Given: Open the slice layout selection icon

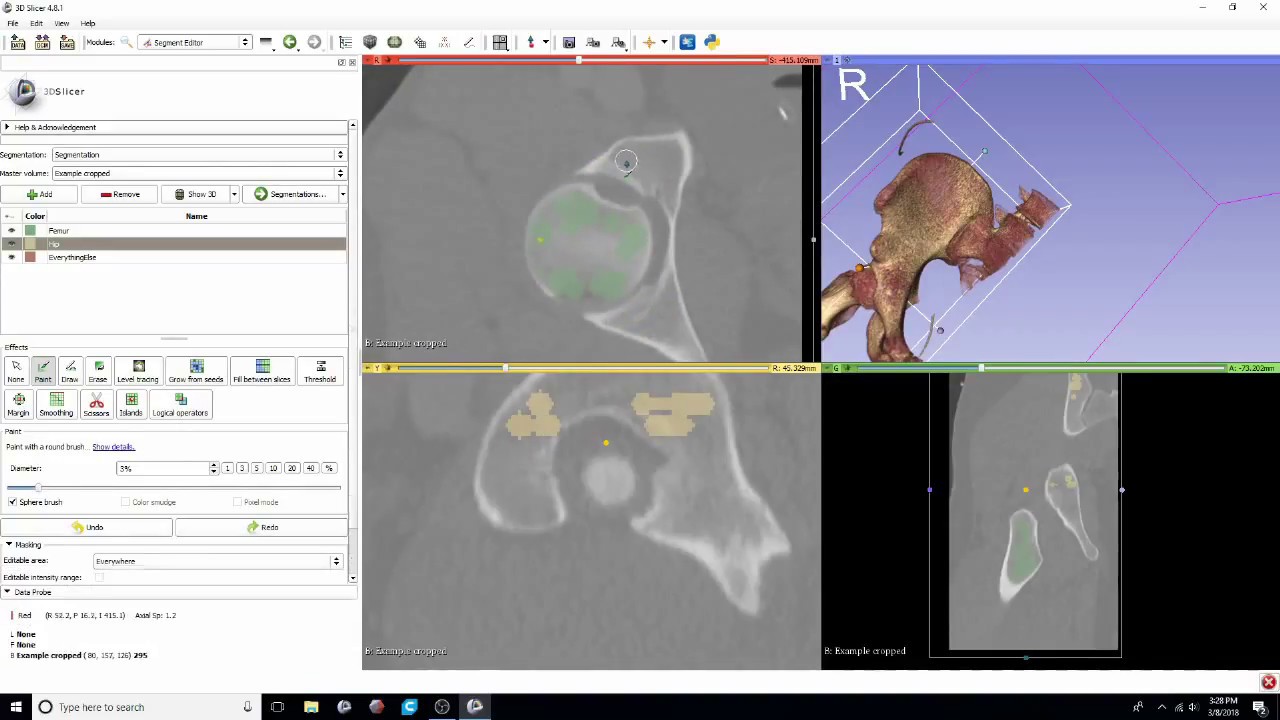Looking at the screenshot, I should point(500,42).
